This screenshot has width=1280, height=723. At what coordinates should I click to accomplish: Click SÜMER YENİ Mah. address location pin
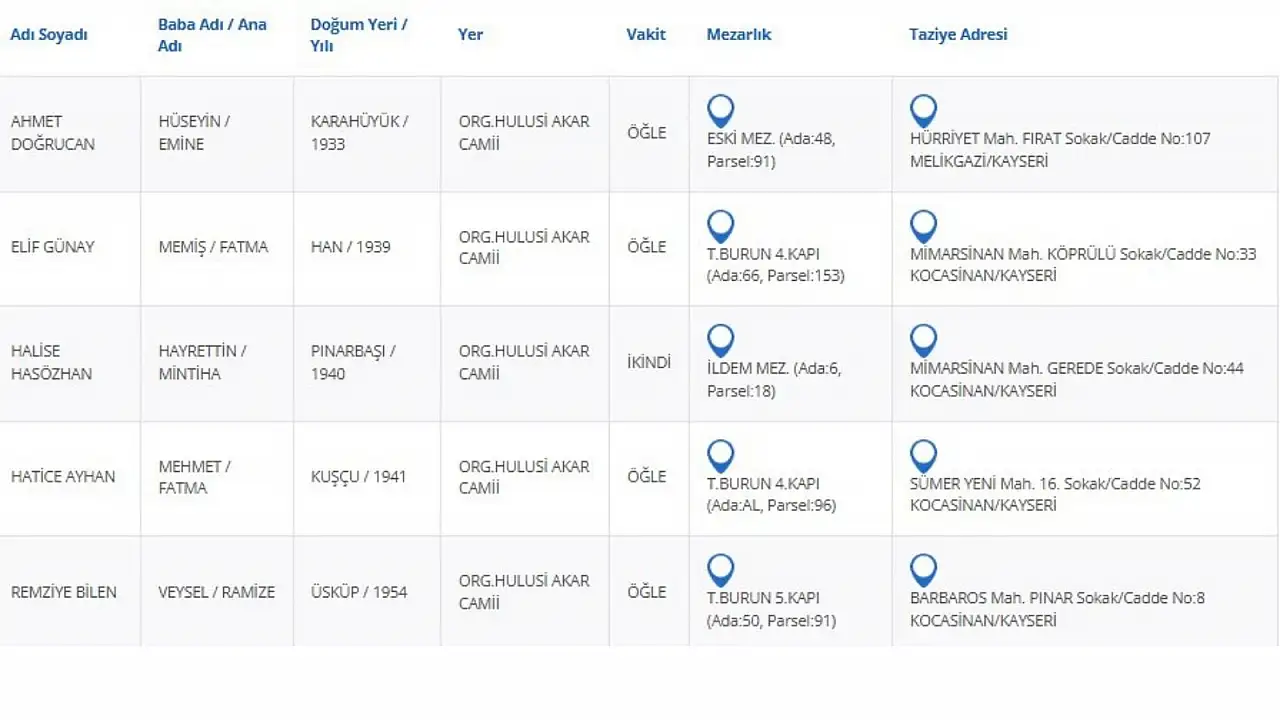[x=923, y=456]
